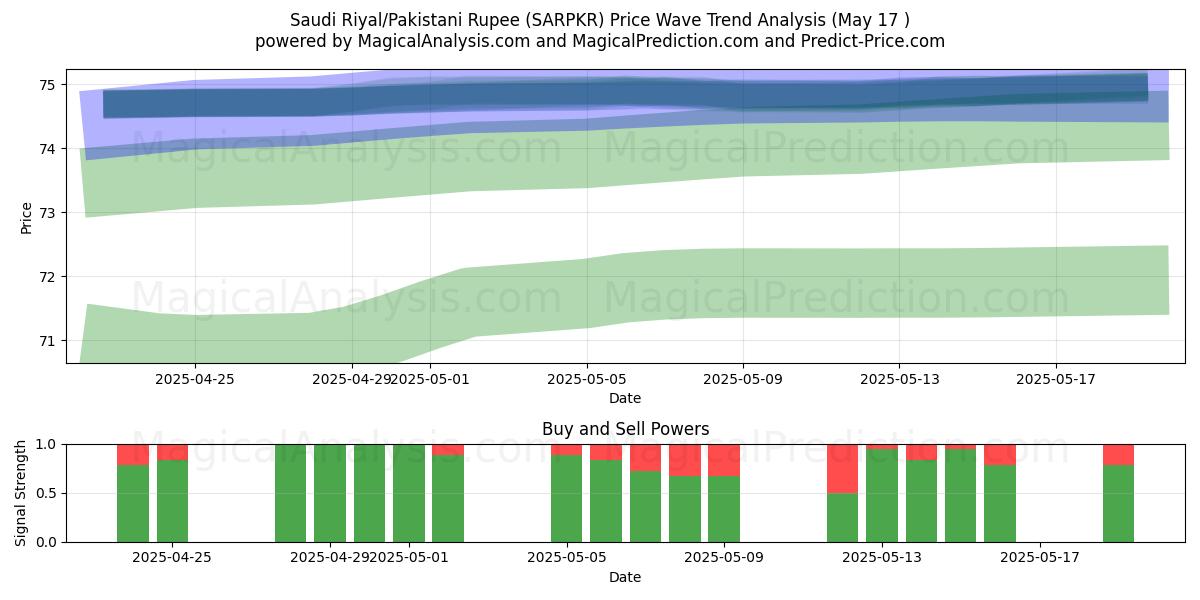This screenshot has height=600, width=1200.
Task: Click the 2025-04-25 date tick of the price chart
Action: coord(195,379)
